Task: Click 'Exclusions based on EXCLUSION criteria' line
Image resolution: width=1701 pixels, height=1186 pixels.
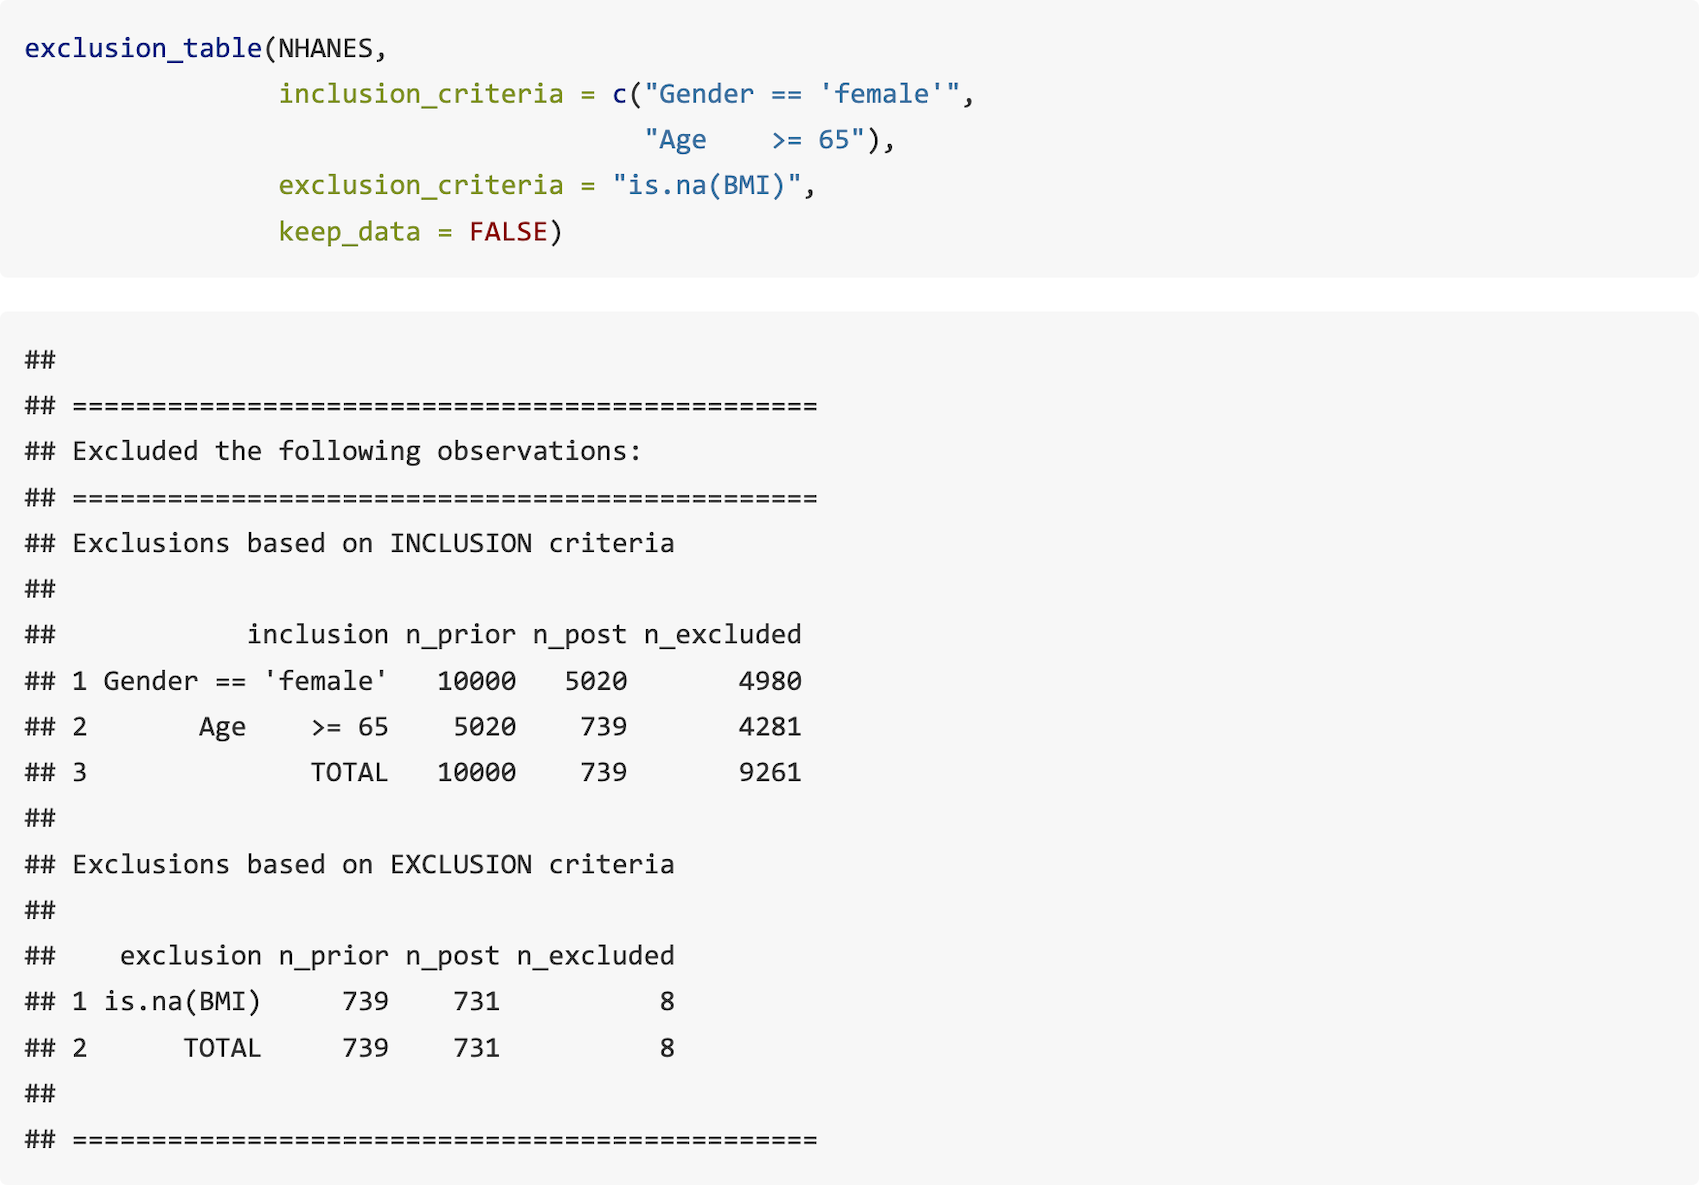Action: click(373, 864)
